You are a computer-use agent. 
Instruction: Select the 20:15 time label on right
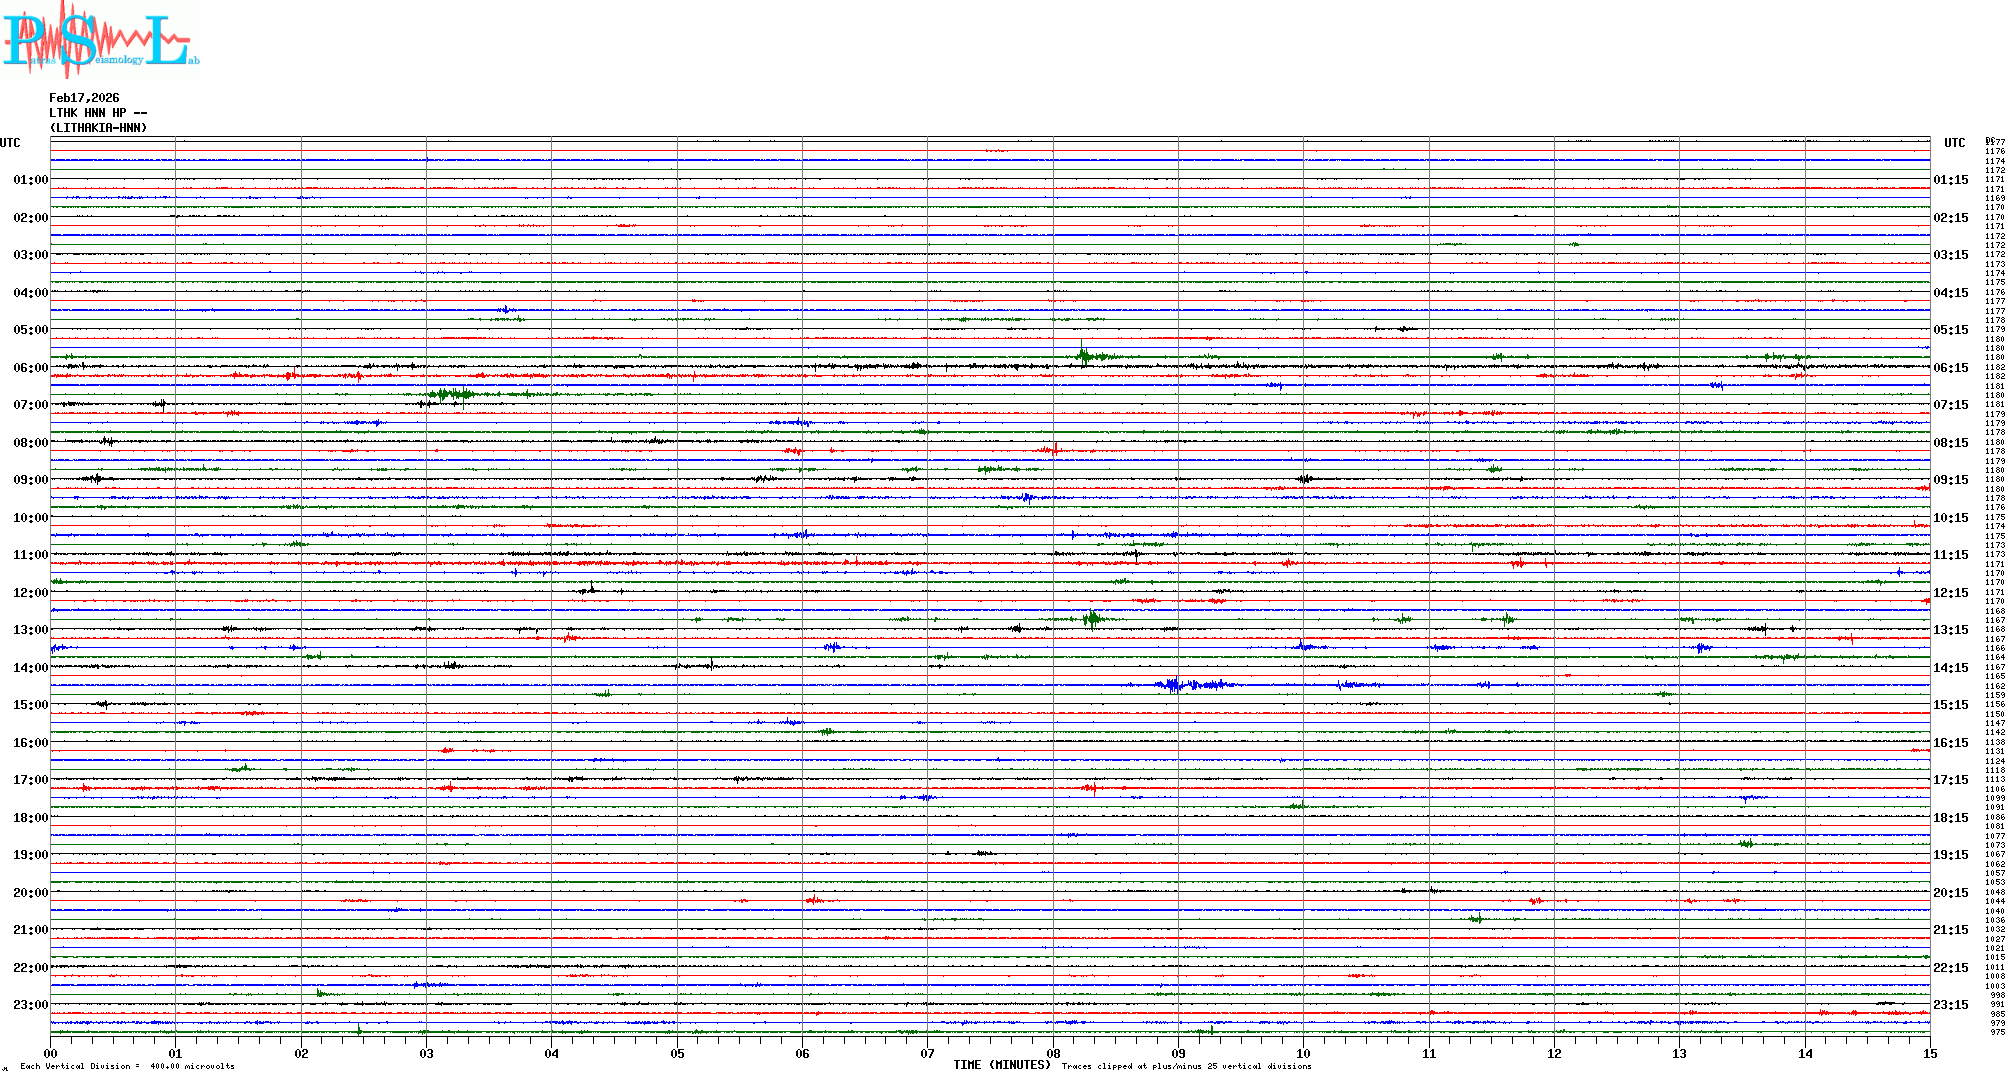click(1950, 893)
